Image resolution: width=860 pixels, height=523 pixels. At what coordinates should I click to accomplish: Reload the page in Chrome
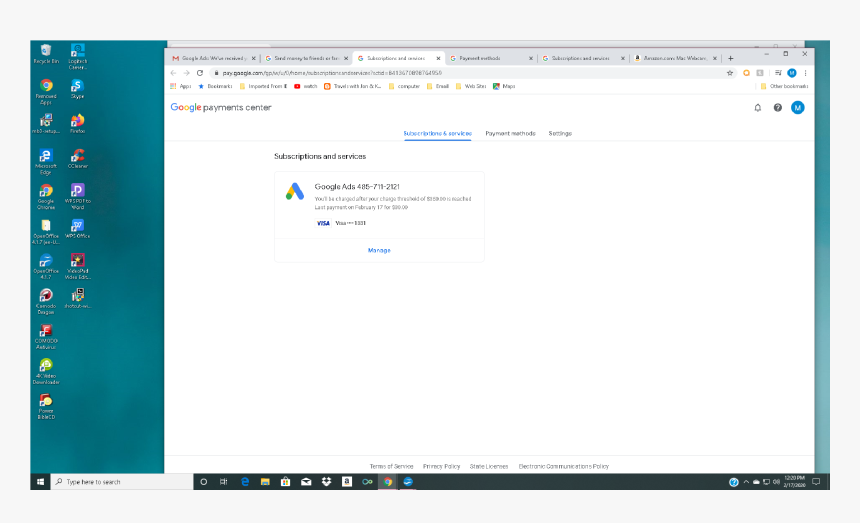click(x=200, y=73)
